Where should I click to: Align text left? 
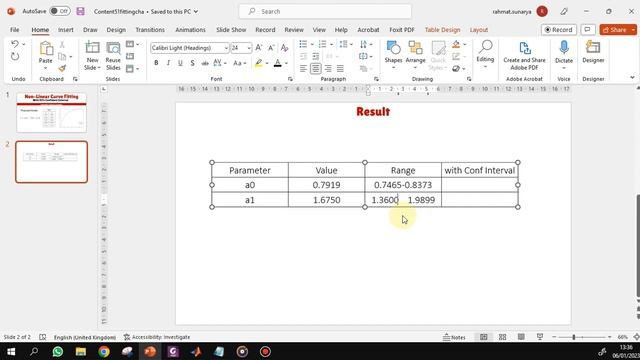pos(303,69)
